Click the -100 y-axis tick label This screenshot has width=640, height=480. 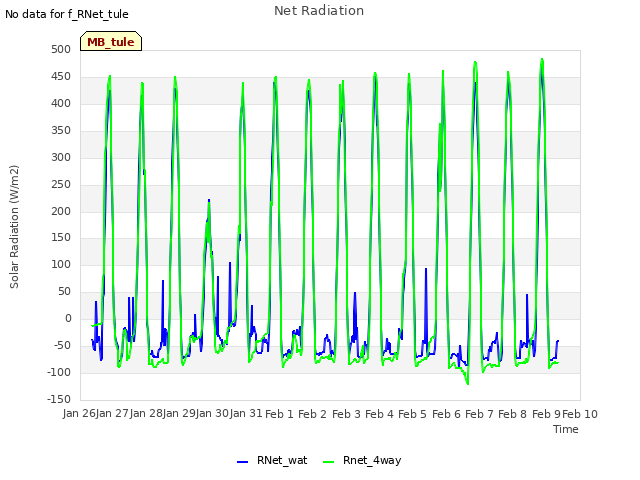[x=59, y=372]
